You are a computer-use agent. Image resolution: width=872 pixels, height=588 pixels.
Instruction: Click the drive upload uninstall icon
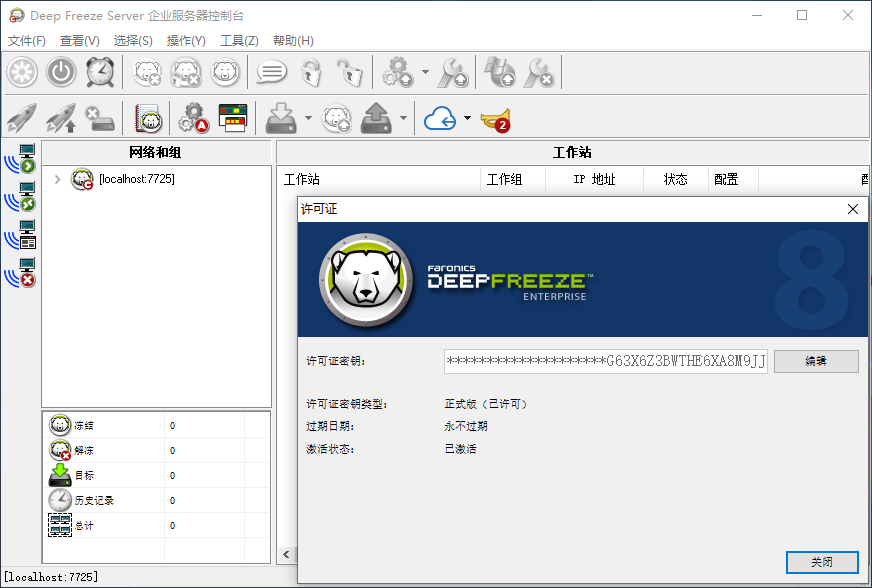click(376, 118)
